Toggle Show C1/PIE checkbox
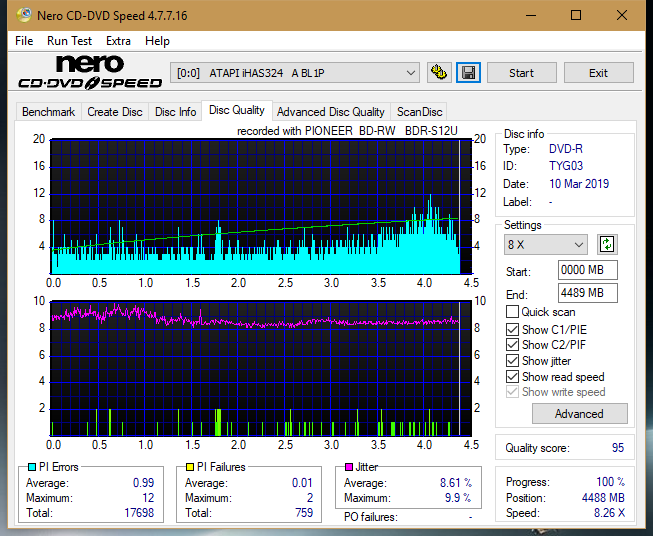 click(512, 329)
